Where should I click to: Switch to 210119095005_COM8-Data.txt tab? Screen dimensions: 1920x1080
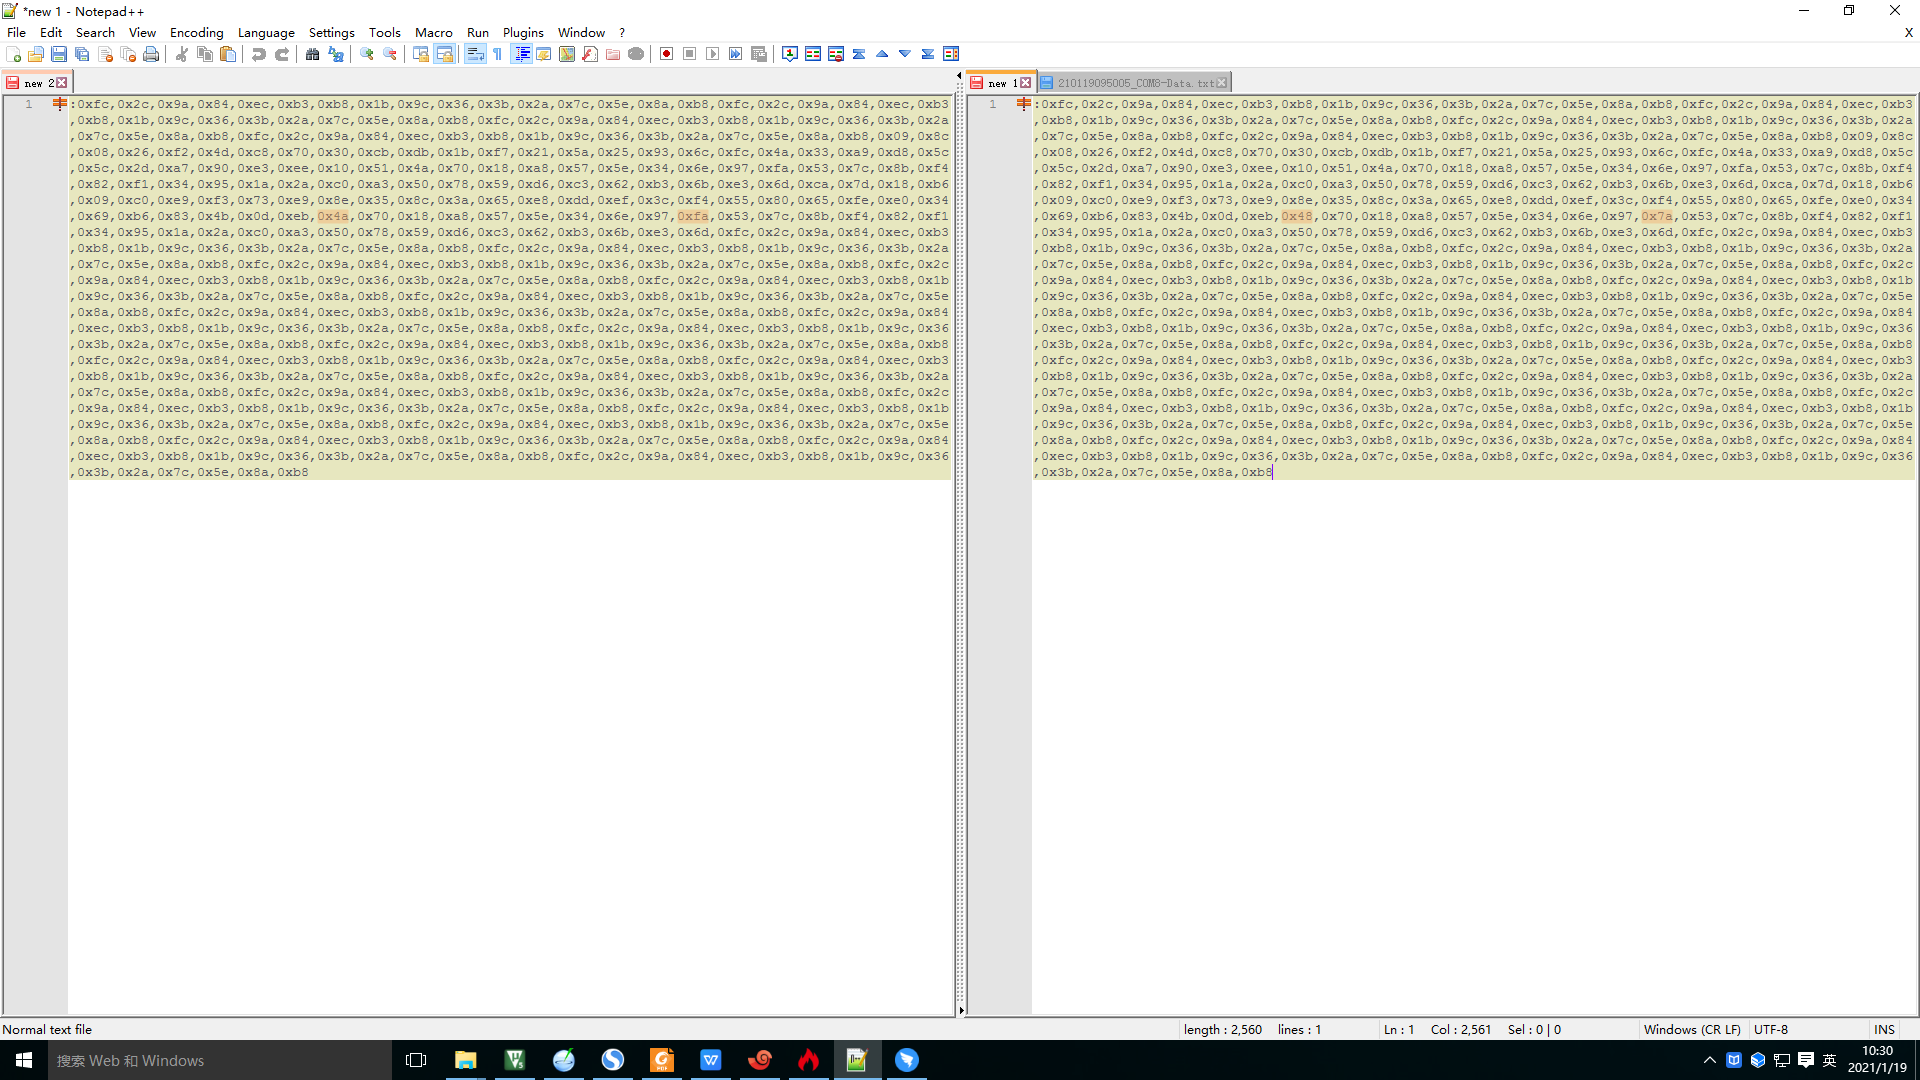click(1134, 83)
